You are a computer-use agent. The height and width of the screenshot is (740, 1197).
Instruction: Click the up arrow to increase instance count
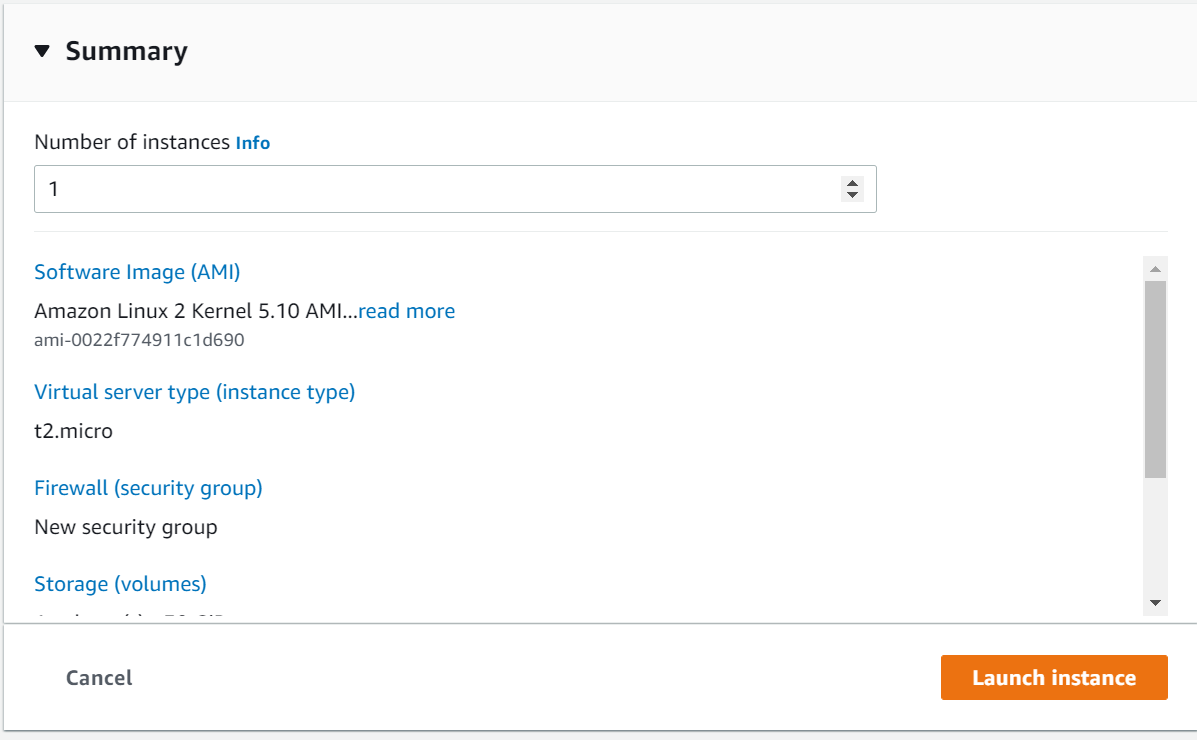pyautogui.click(x=852, y=182)
